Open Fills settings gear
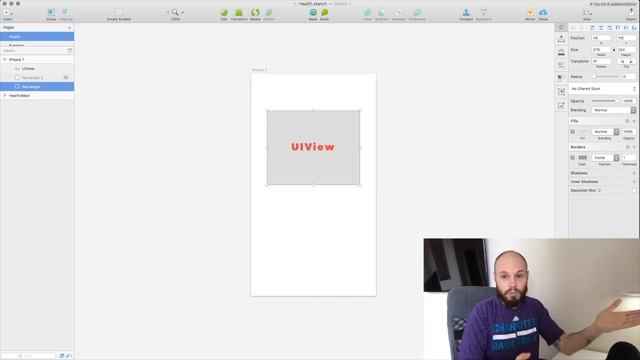The width and height of the screenshot is (640, 360). pyautogui.click(x=627, y=121)
